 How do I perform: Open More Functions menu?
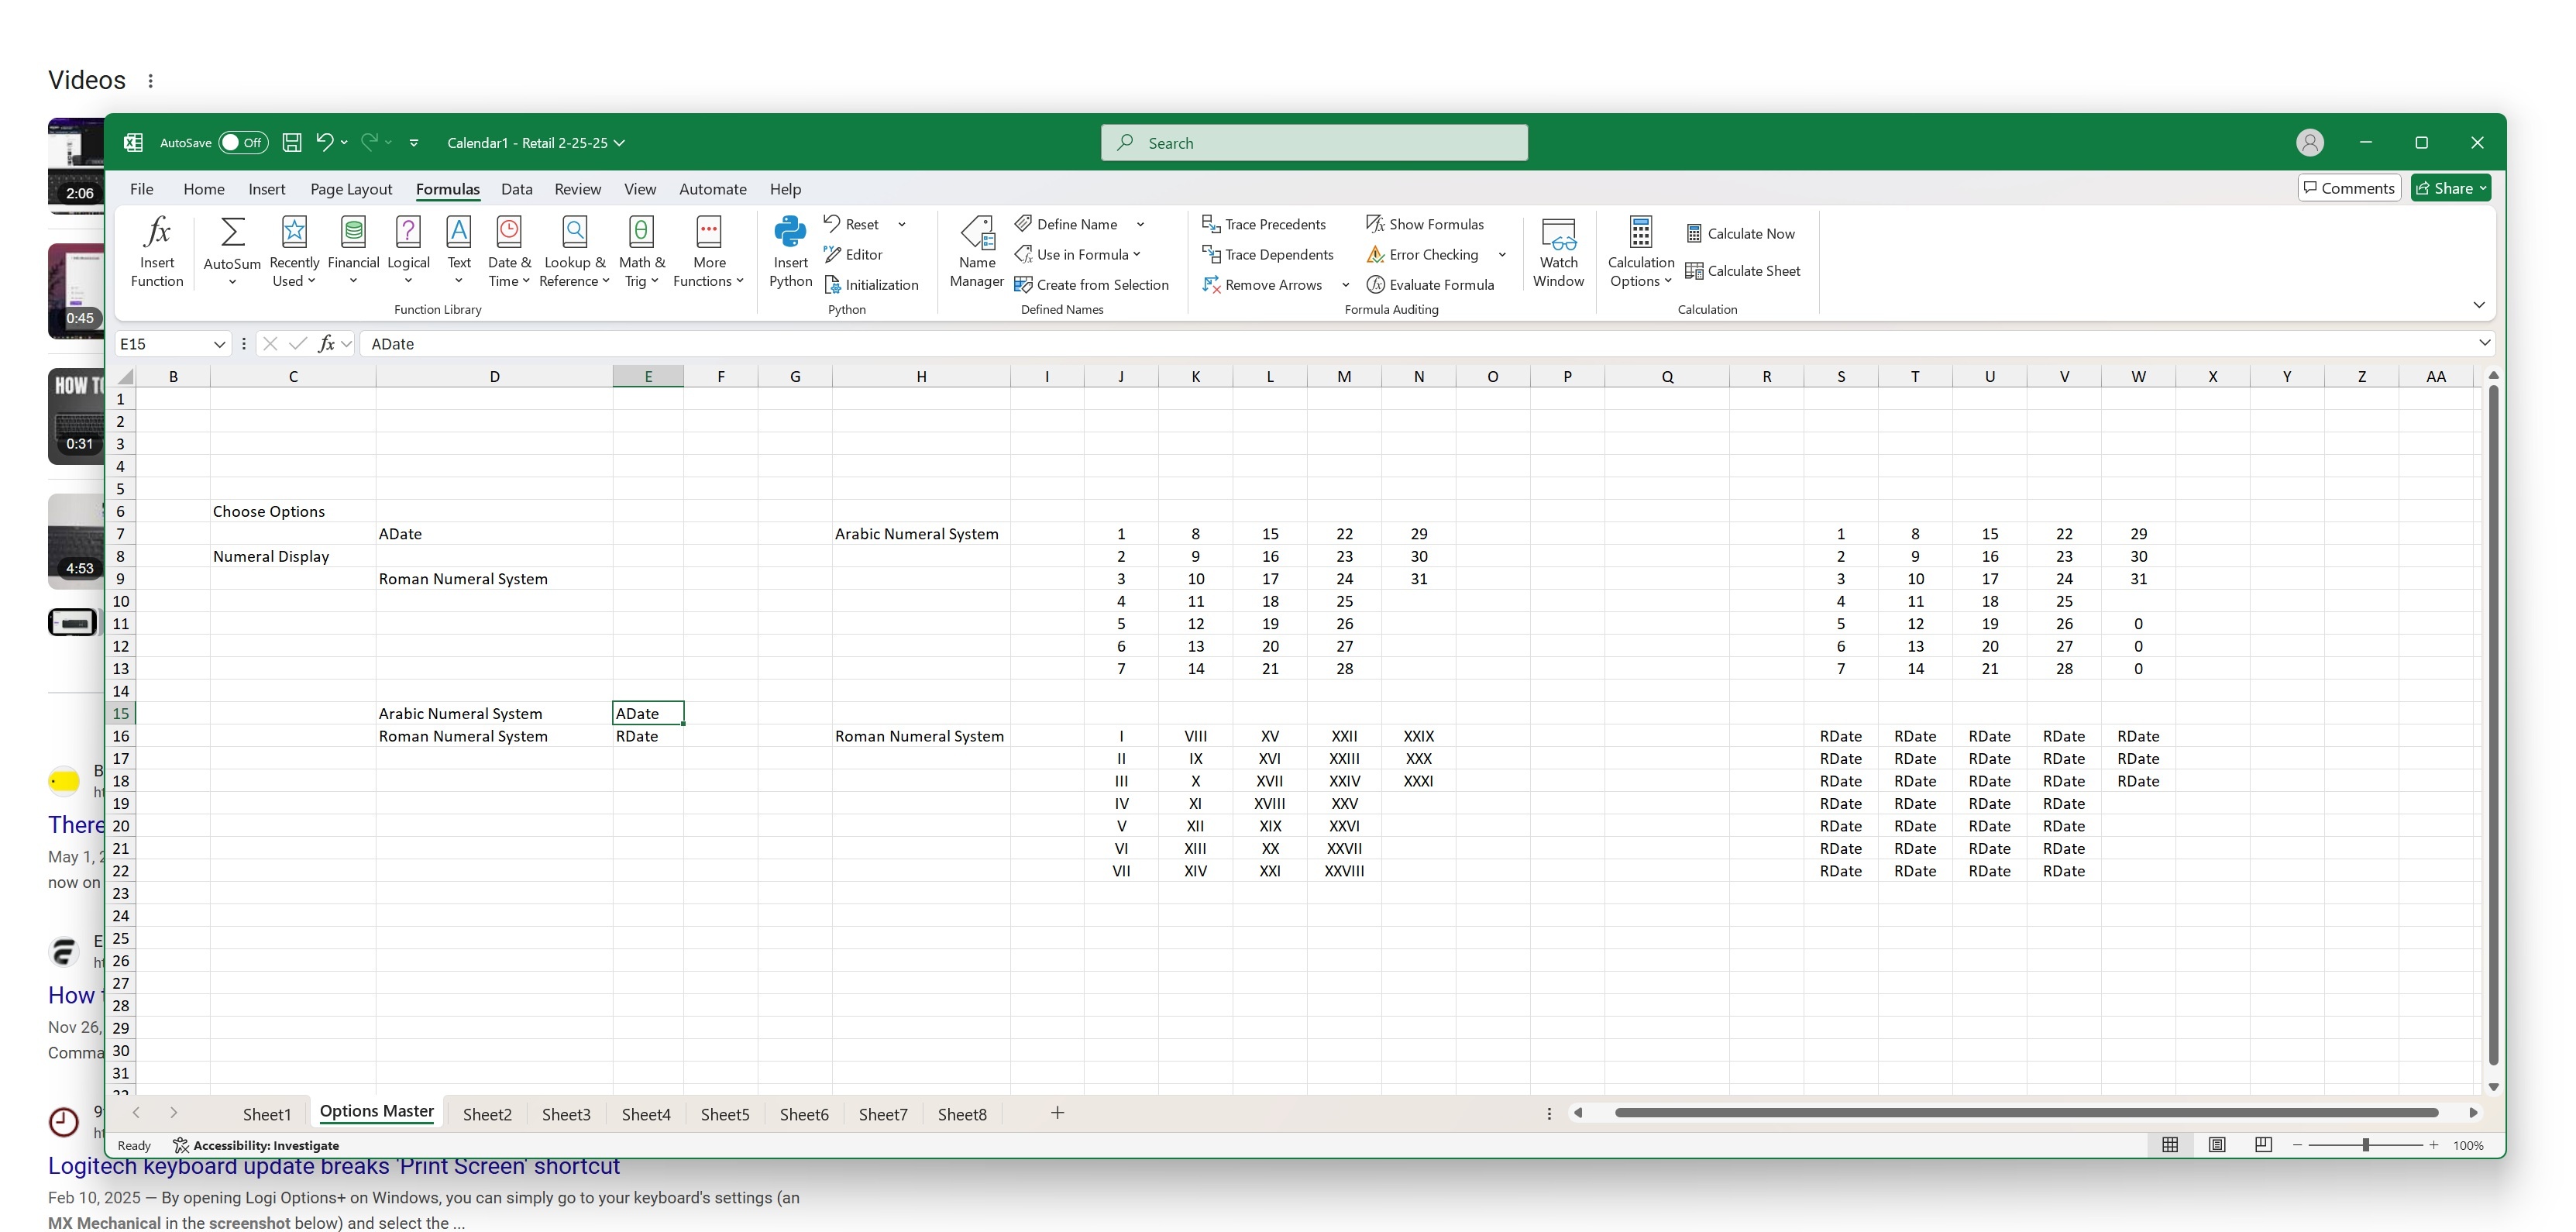(709, 252)
